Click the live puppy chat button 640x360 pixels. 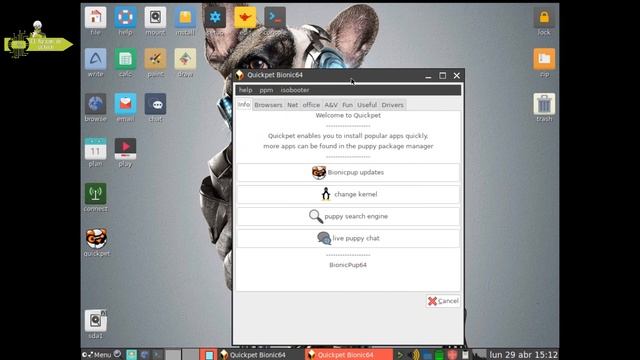[348, 238]
